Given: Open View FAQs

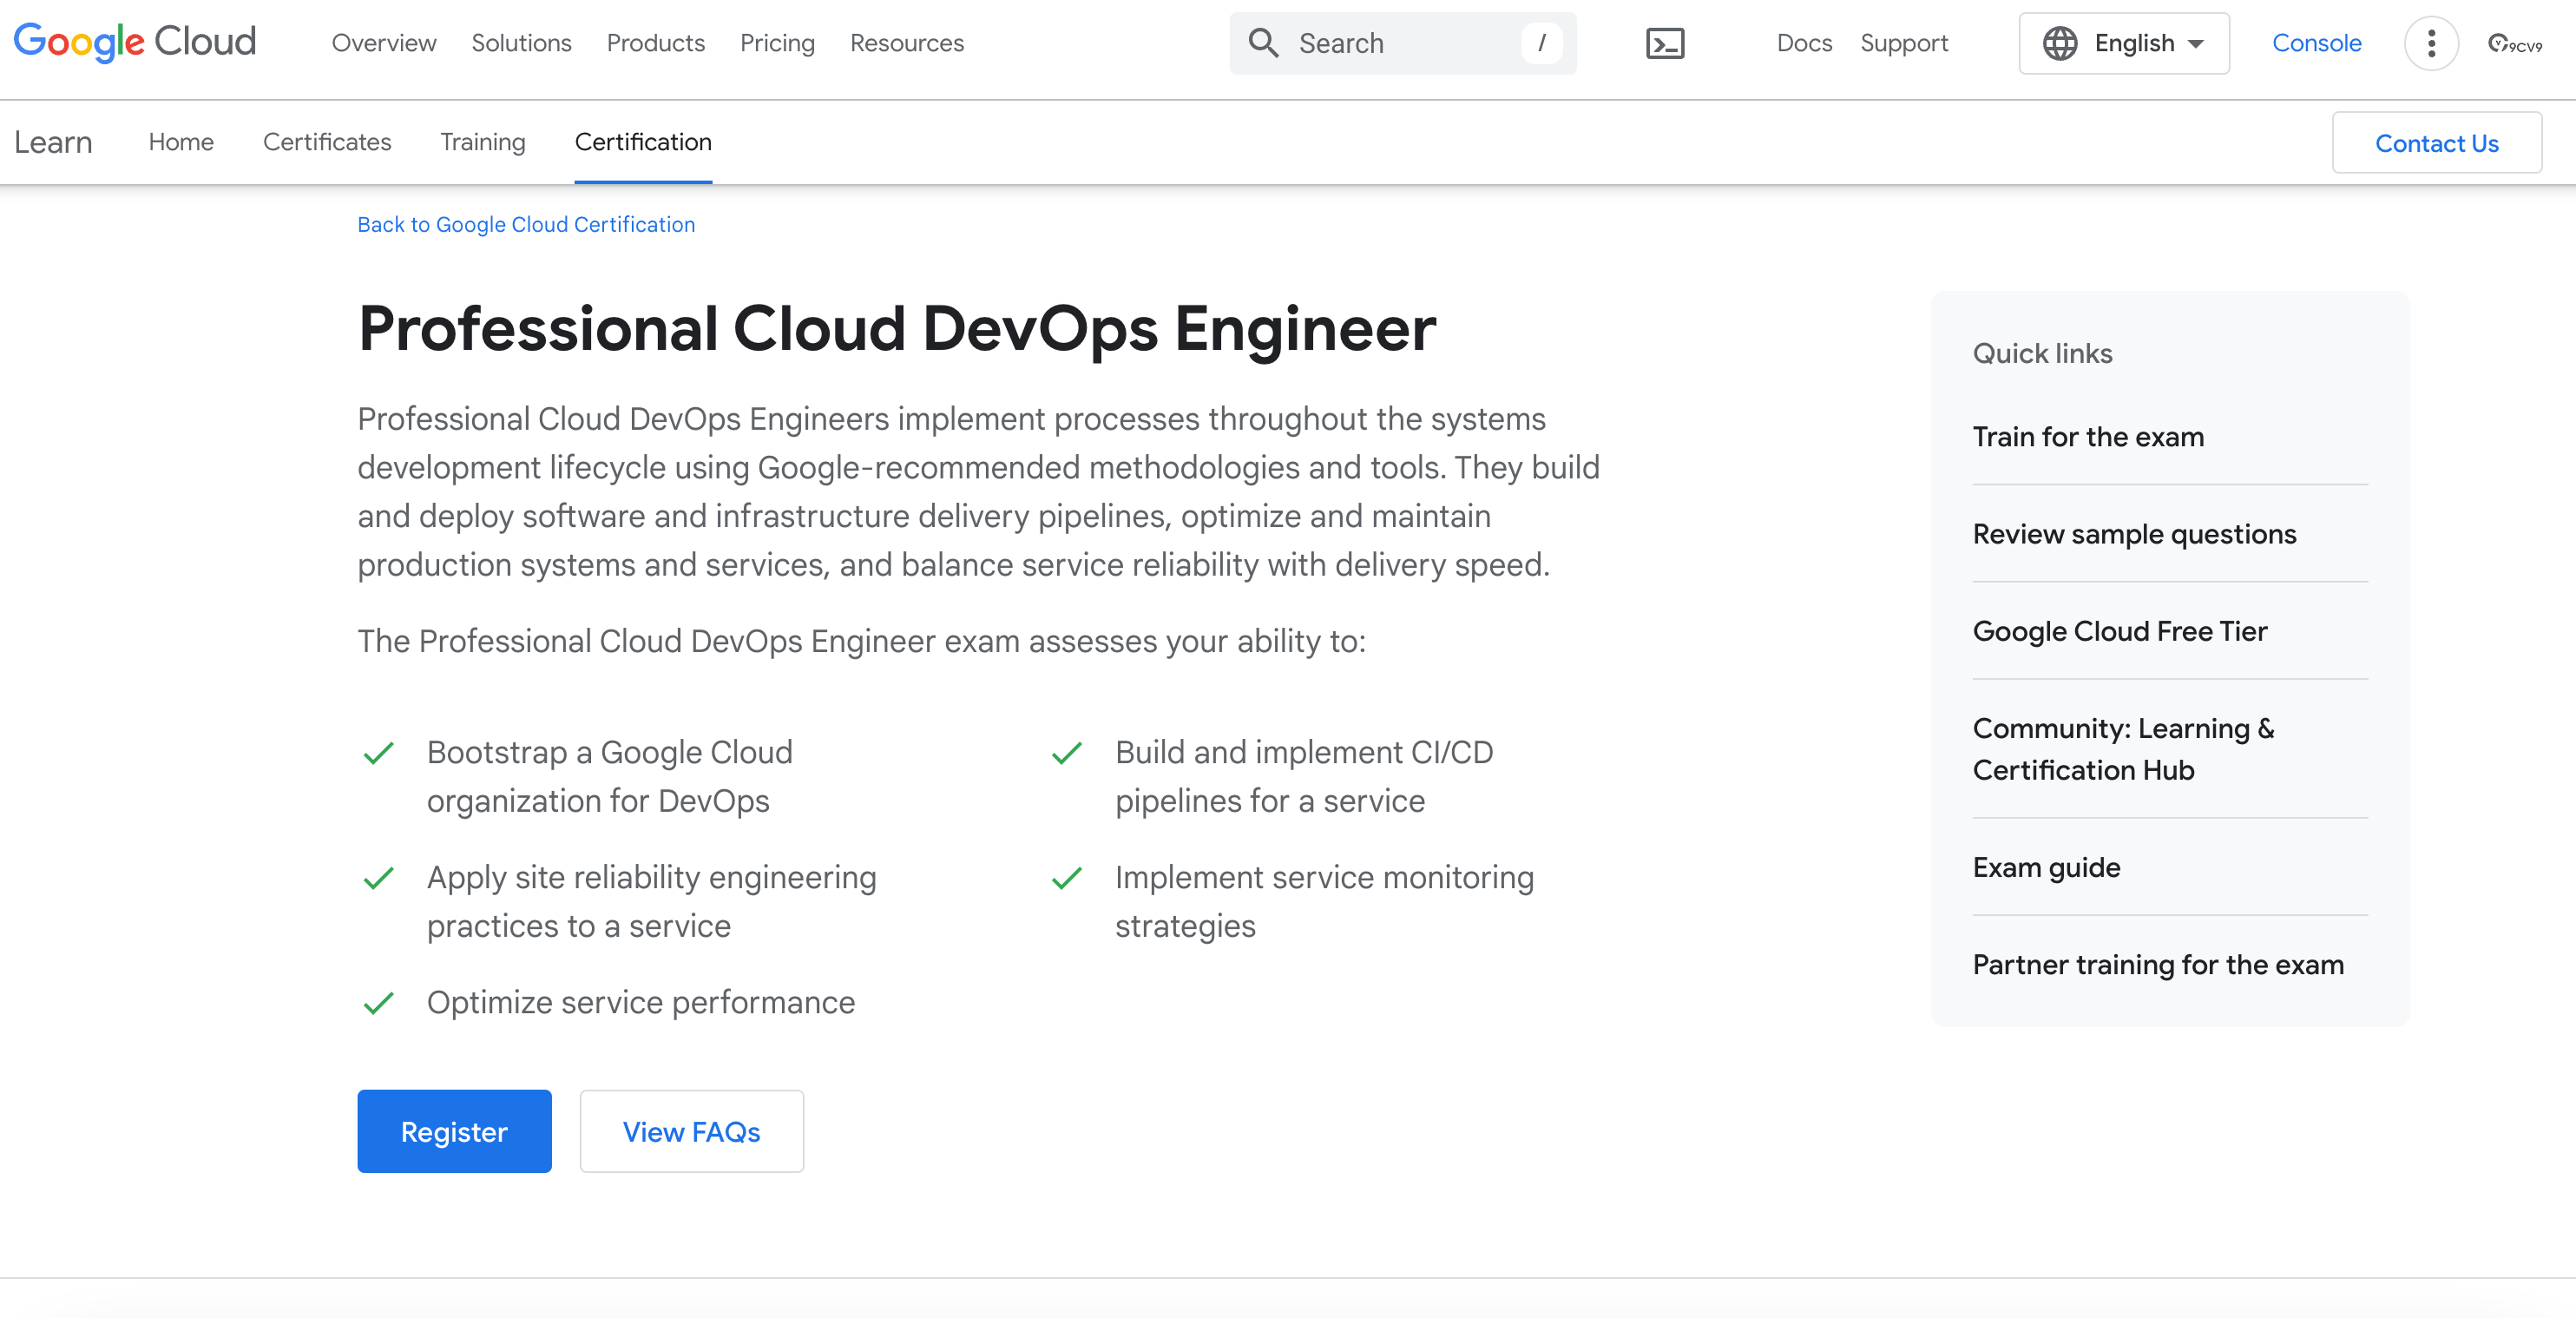Looking at the screenshot, I should 691,1131.
